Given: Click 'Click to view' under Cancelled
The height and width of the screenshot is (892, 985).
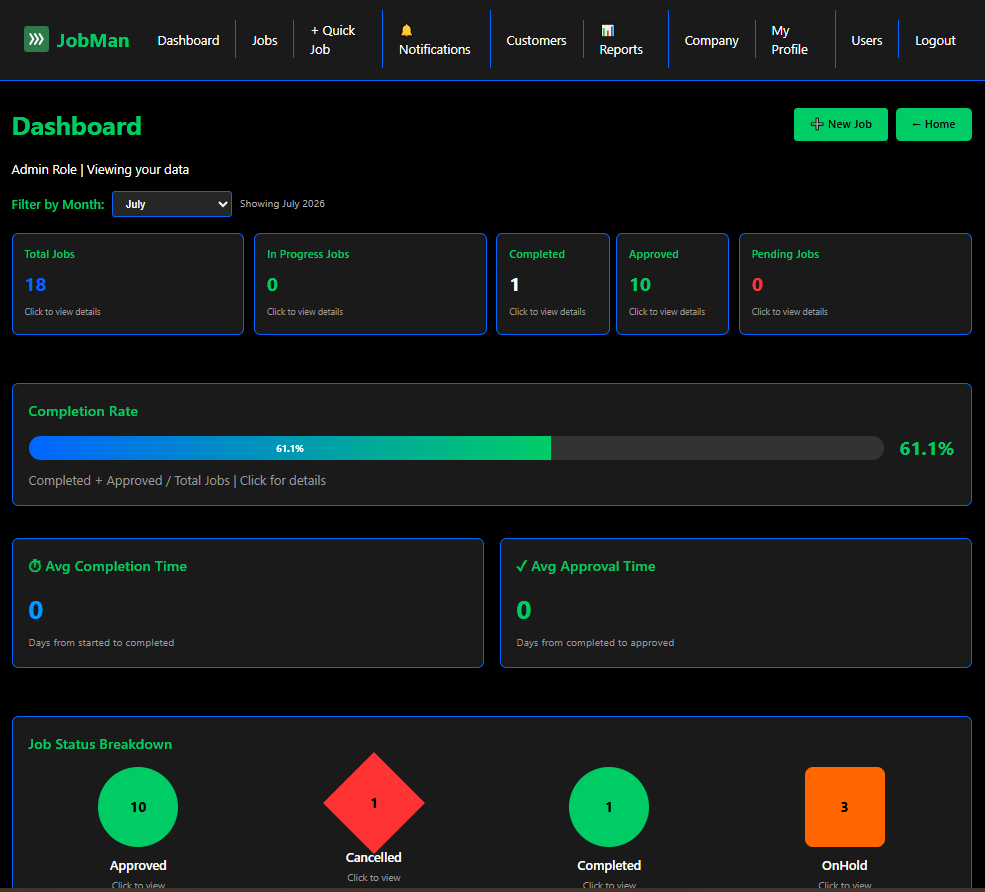Looking at the screenshot, I should [374, 878].
